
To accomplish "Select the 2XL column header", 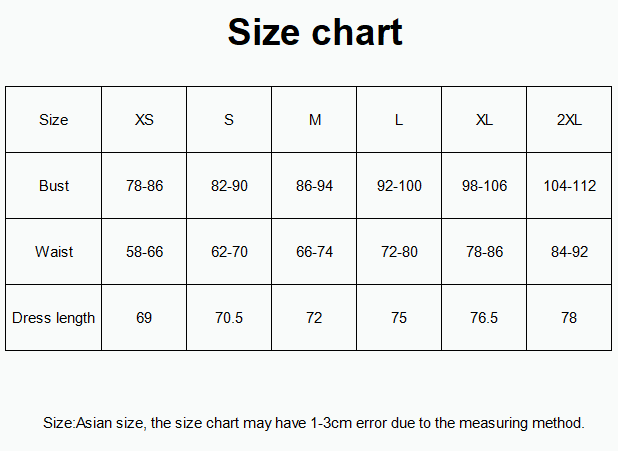I will 569,120.
